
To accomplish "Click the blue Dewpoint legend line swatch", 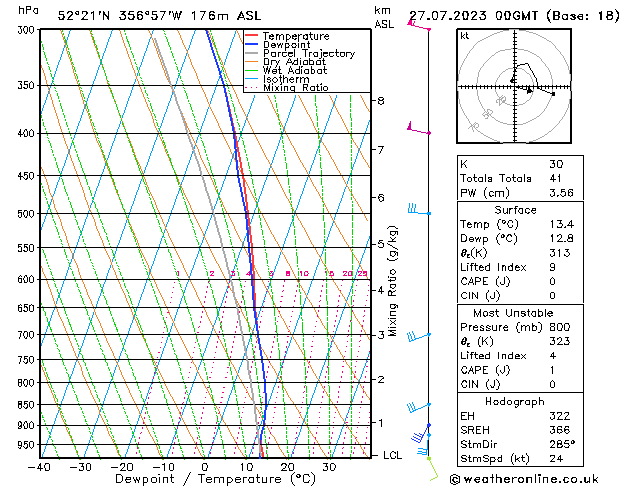I will point(252,44).
